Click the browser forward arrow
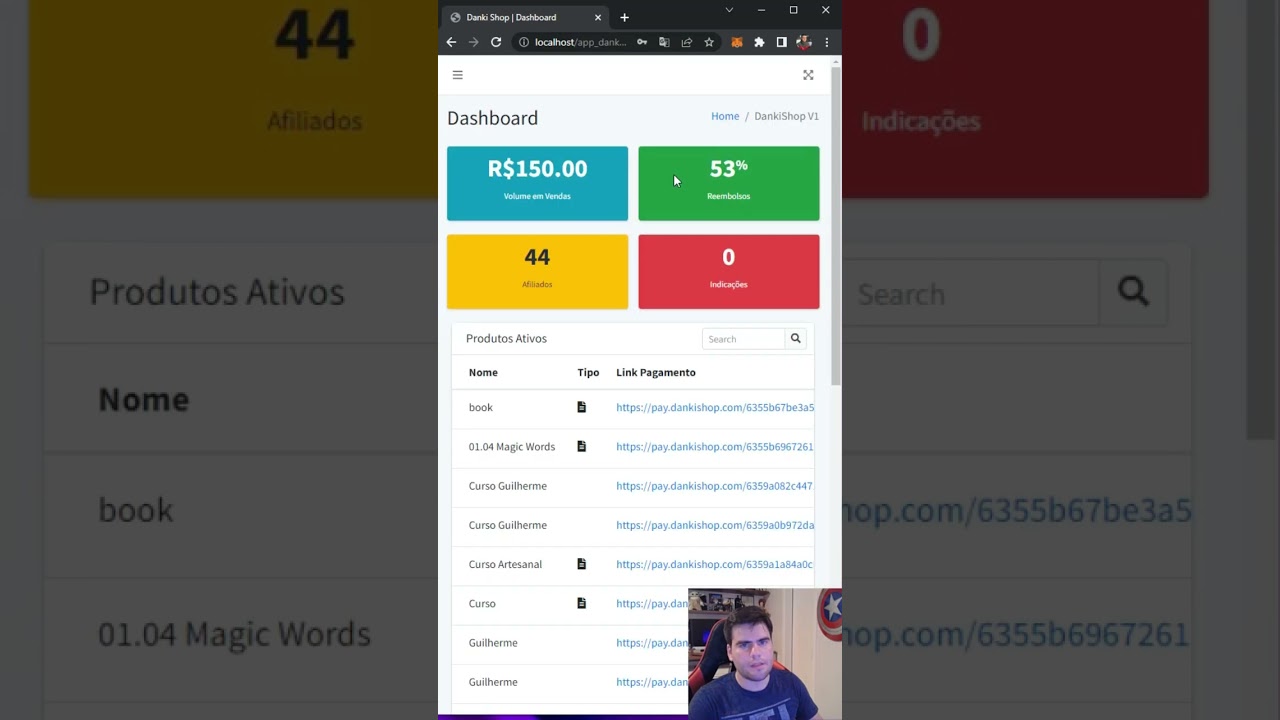Image resolution: width=1280 pixels, height=720 pixels. [473, 42]
